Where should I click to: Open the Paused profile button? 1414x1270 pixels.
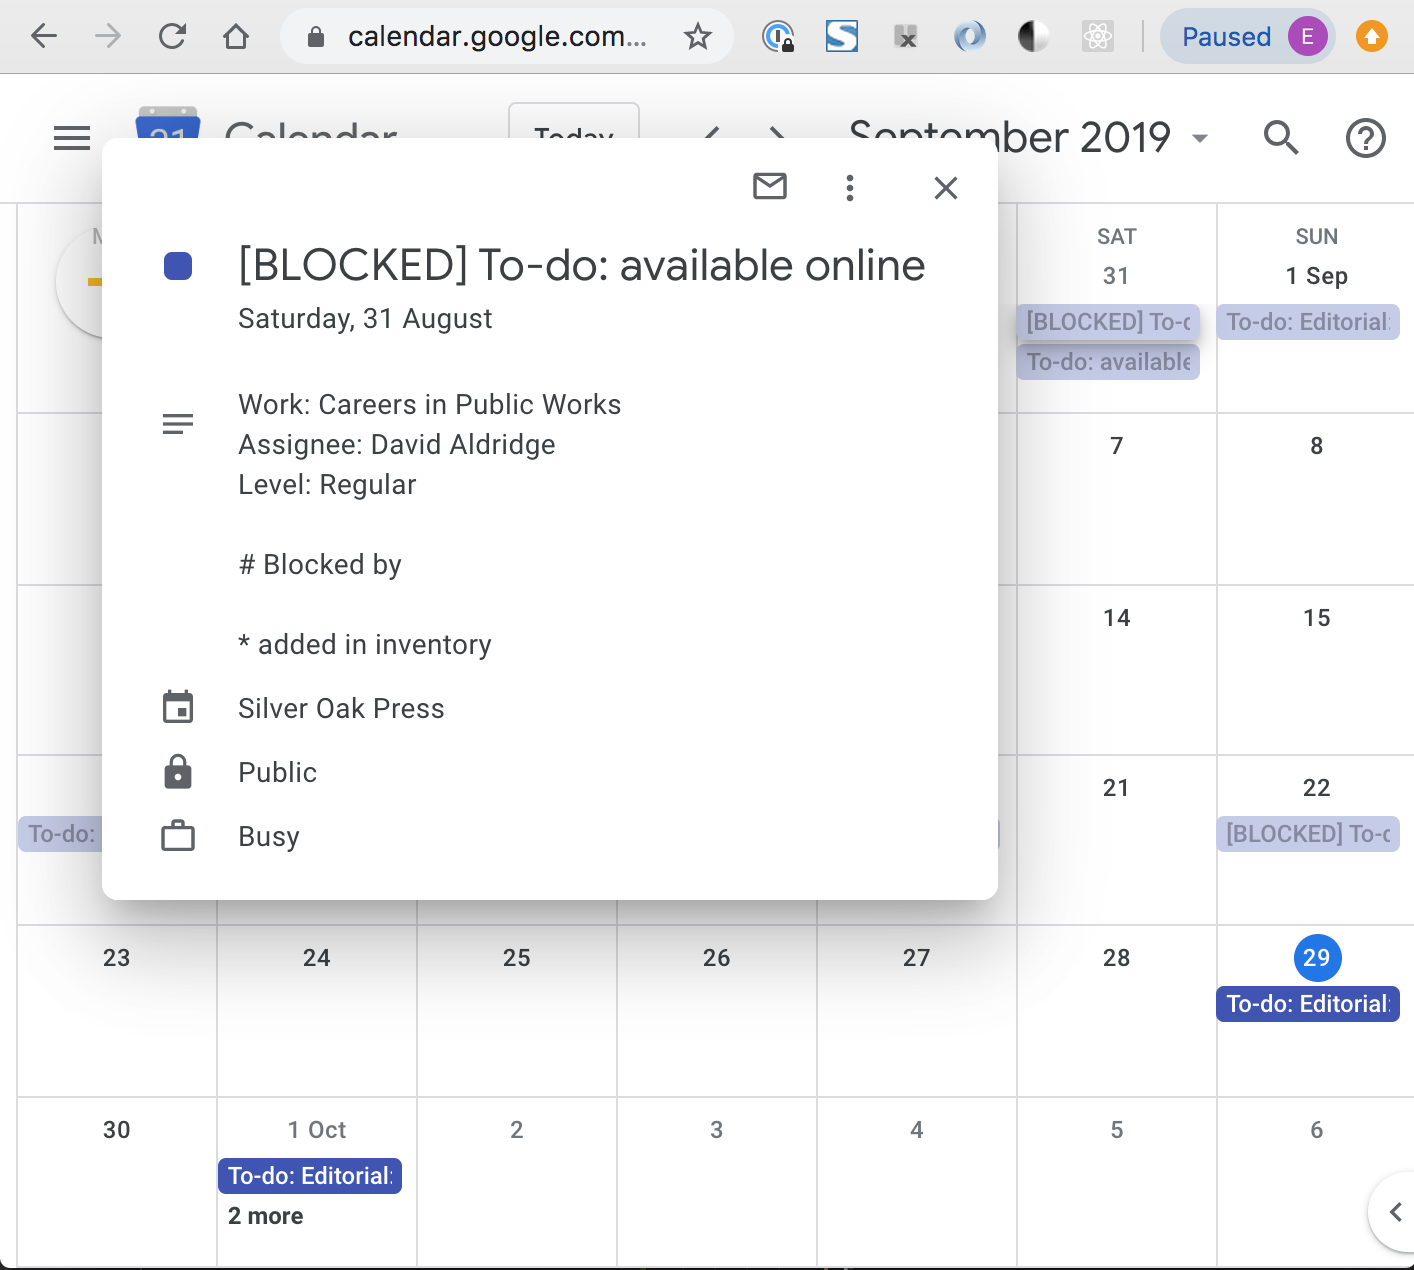1247,37
